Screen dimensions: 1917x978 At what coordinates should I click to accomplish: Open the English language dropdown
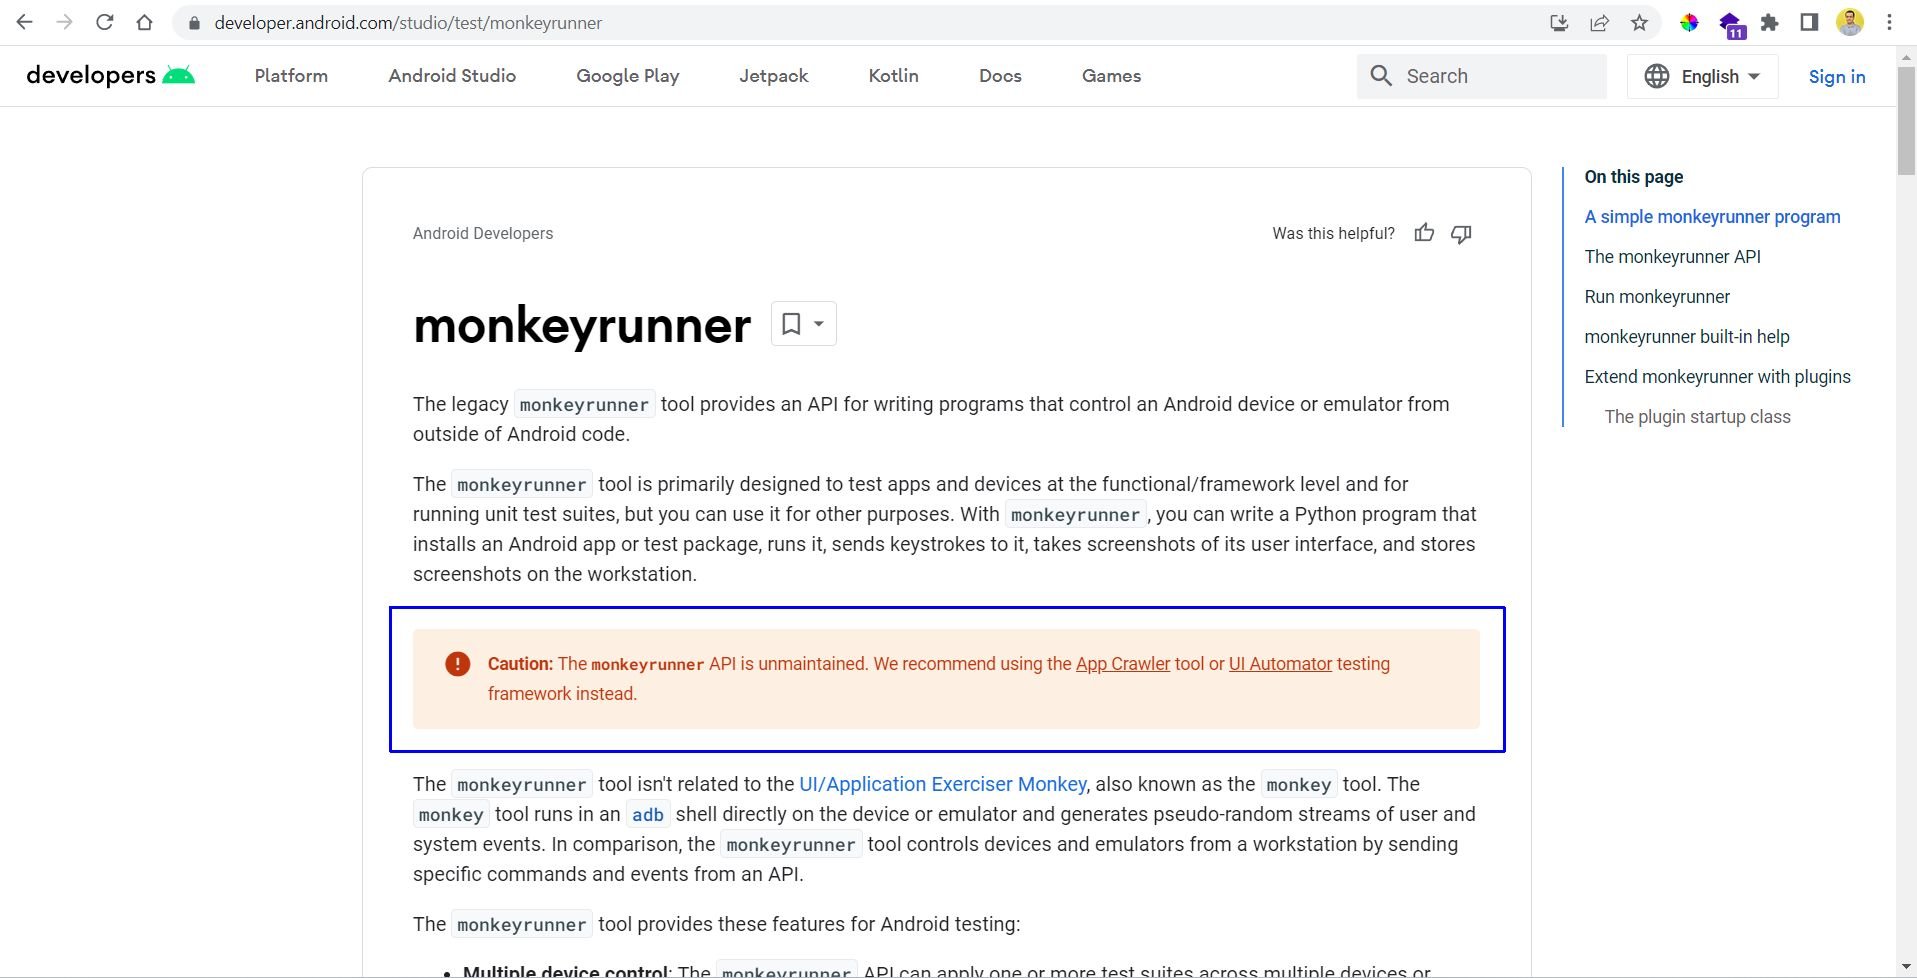coord(1702,76)
